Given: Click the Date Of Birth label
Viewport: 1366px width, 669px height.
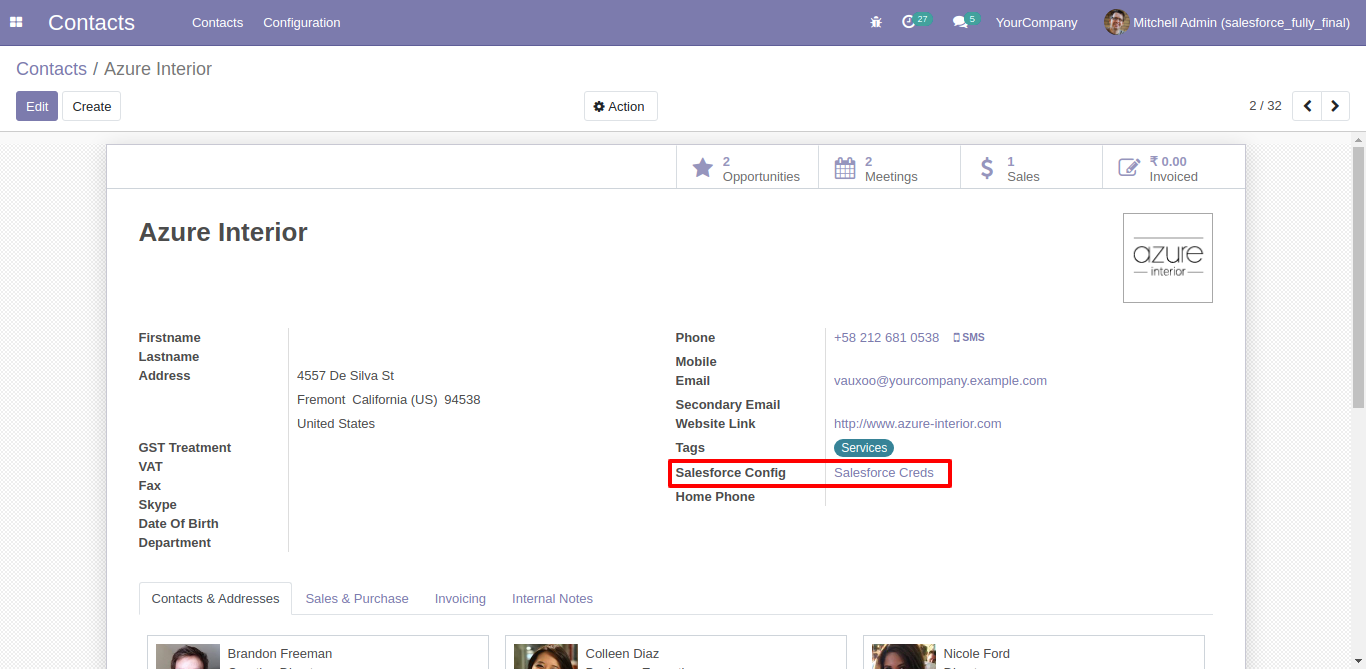Looking at the screenshot, I should pos(178,524).
